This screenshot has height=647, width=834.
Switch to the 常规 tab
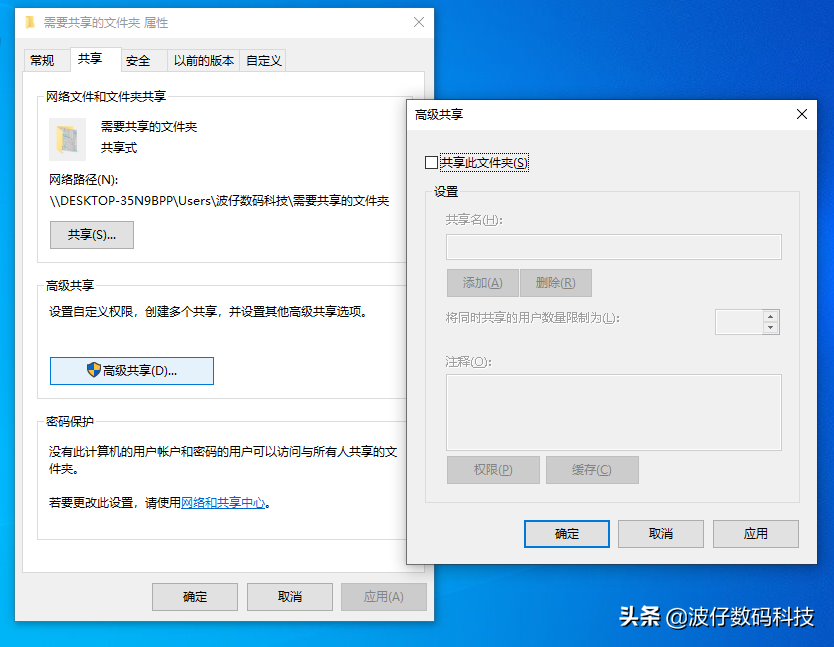tap(42, 61)
